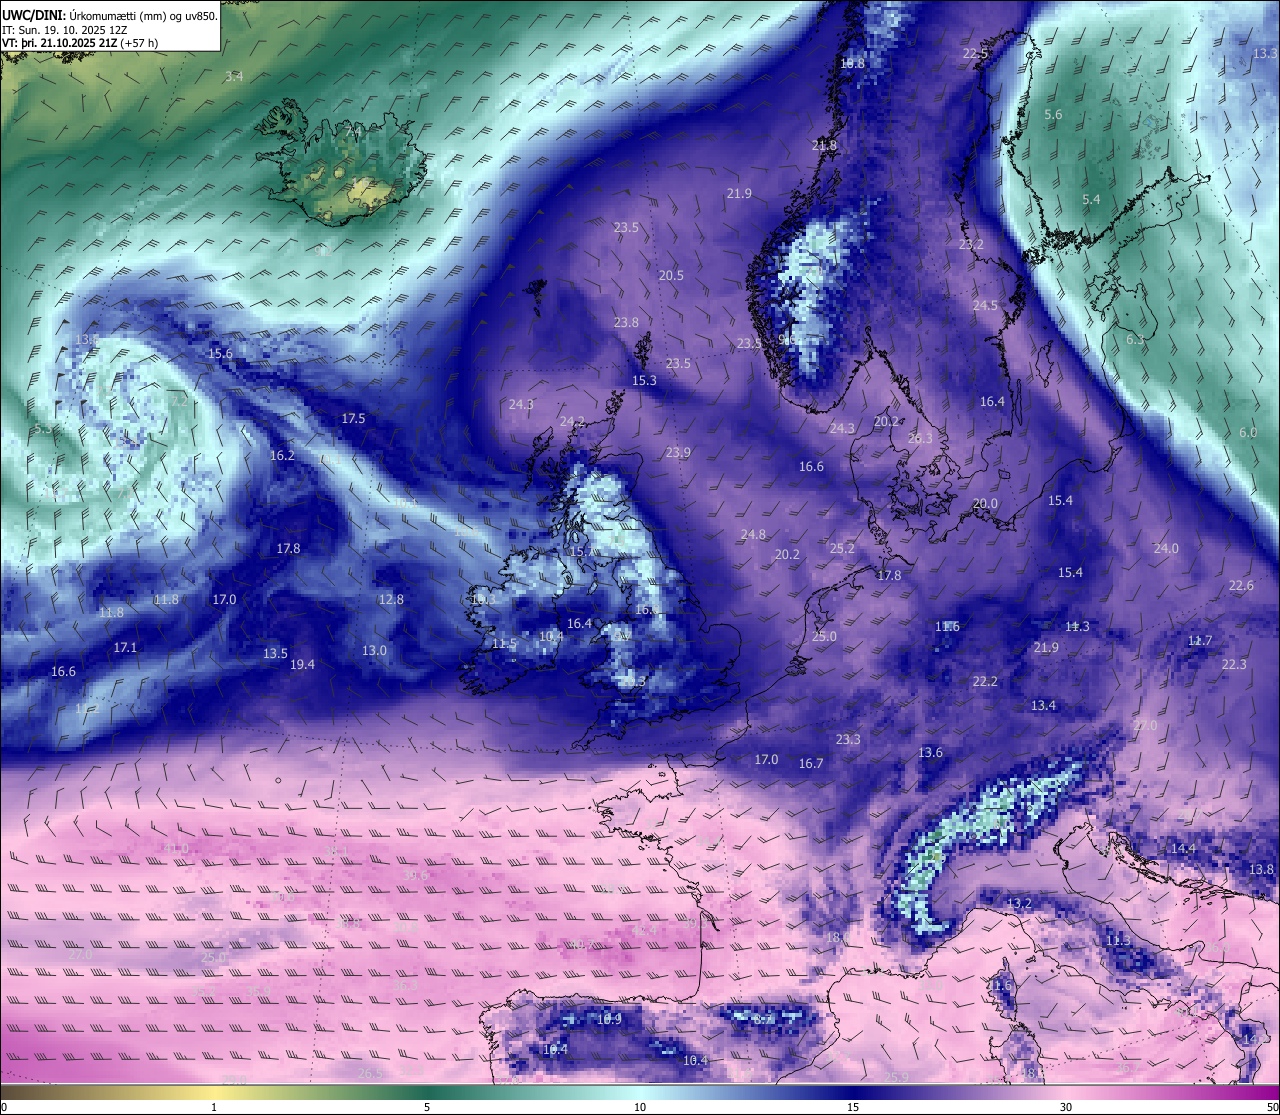Click the 13.6 value on the map
Image resolution: width=1280 pixels, height=1115 pixels.
click(930, 752)
